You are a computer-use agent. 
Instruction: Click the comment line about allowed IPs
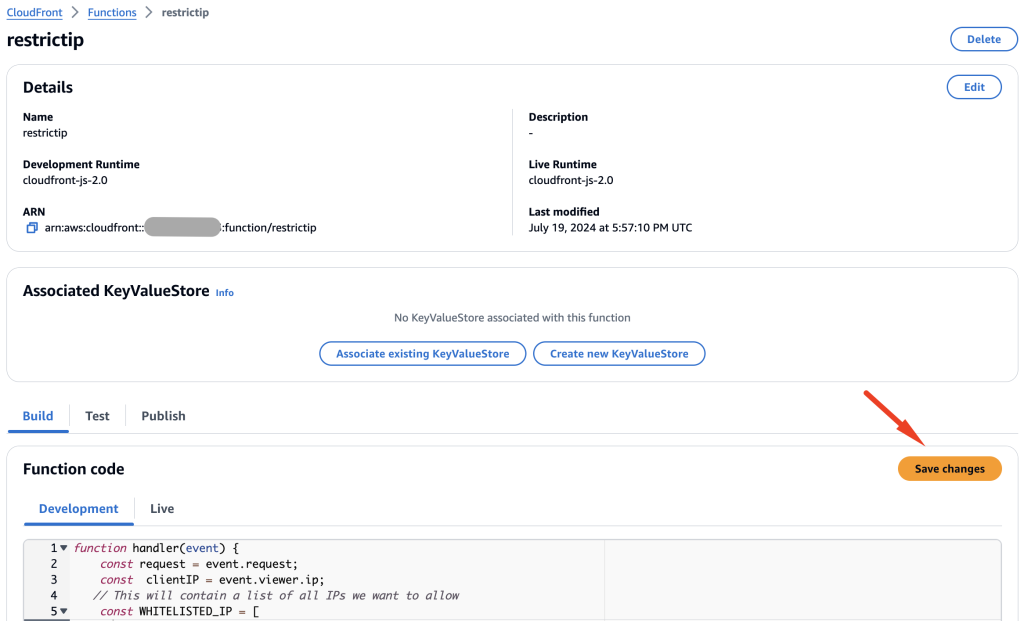(x=276, y=596)
